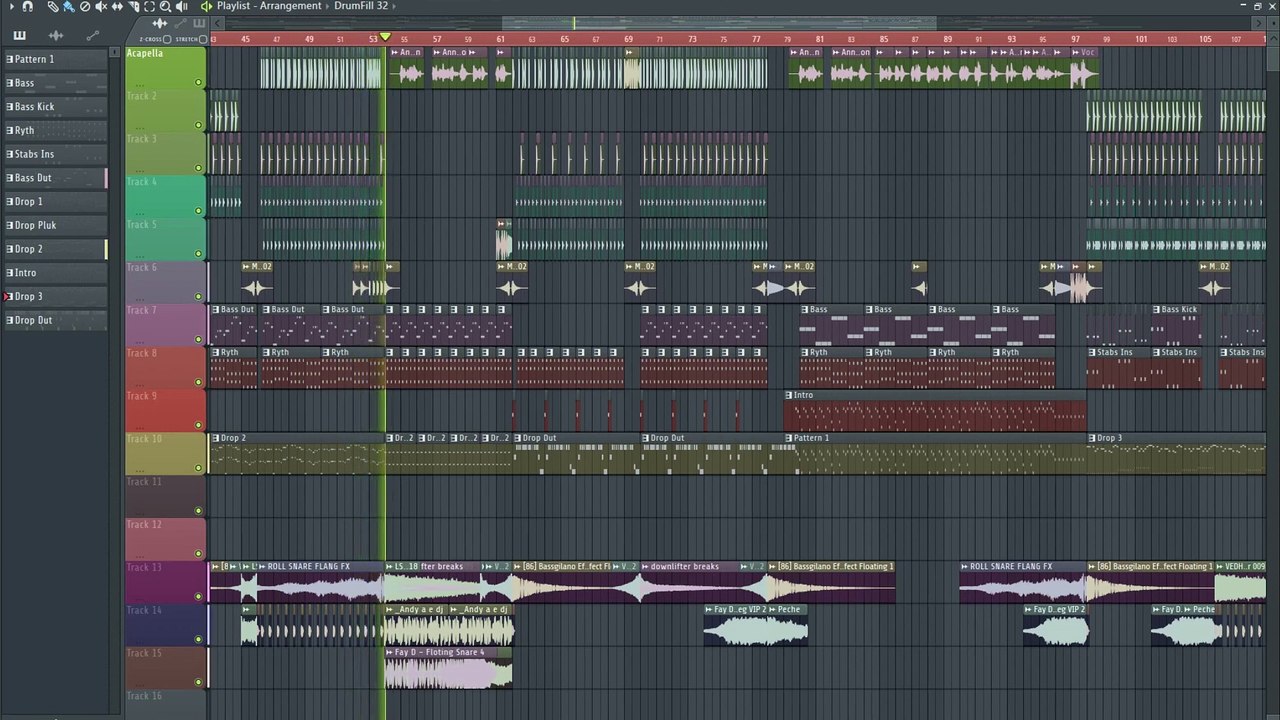The width and height of the screenshot is (1280, 720).
Task: Select the Delete tool
Action: (85, 6)
